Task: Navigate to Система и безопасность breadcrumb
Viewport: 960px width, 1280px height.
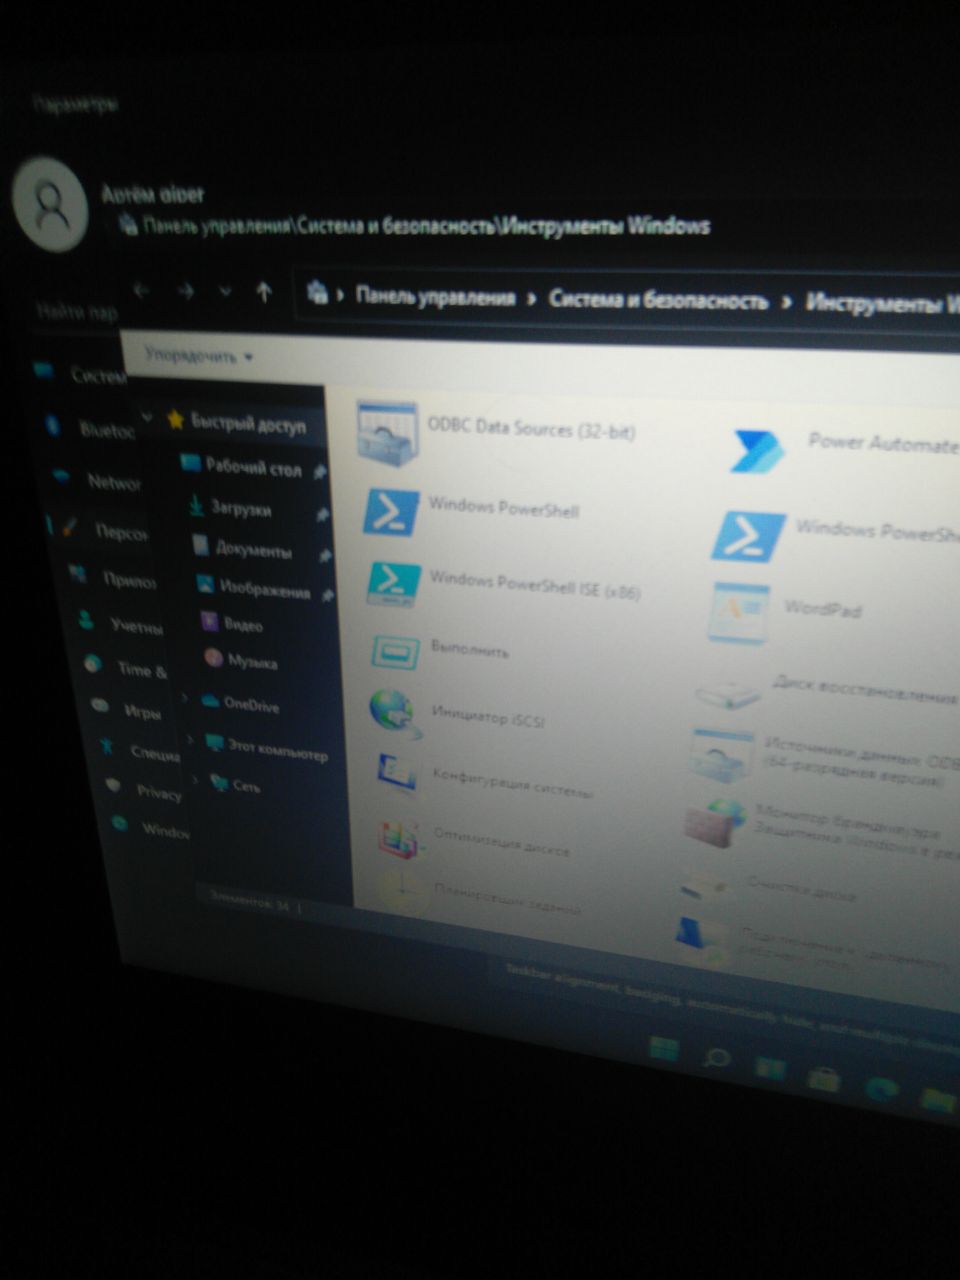Action: [x=658, y=300]
